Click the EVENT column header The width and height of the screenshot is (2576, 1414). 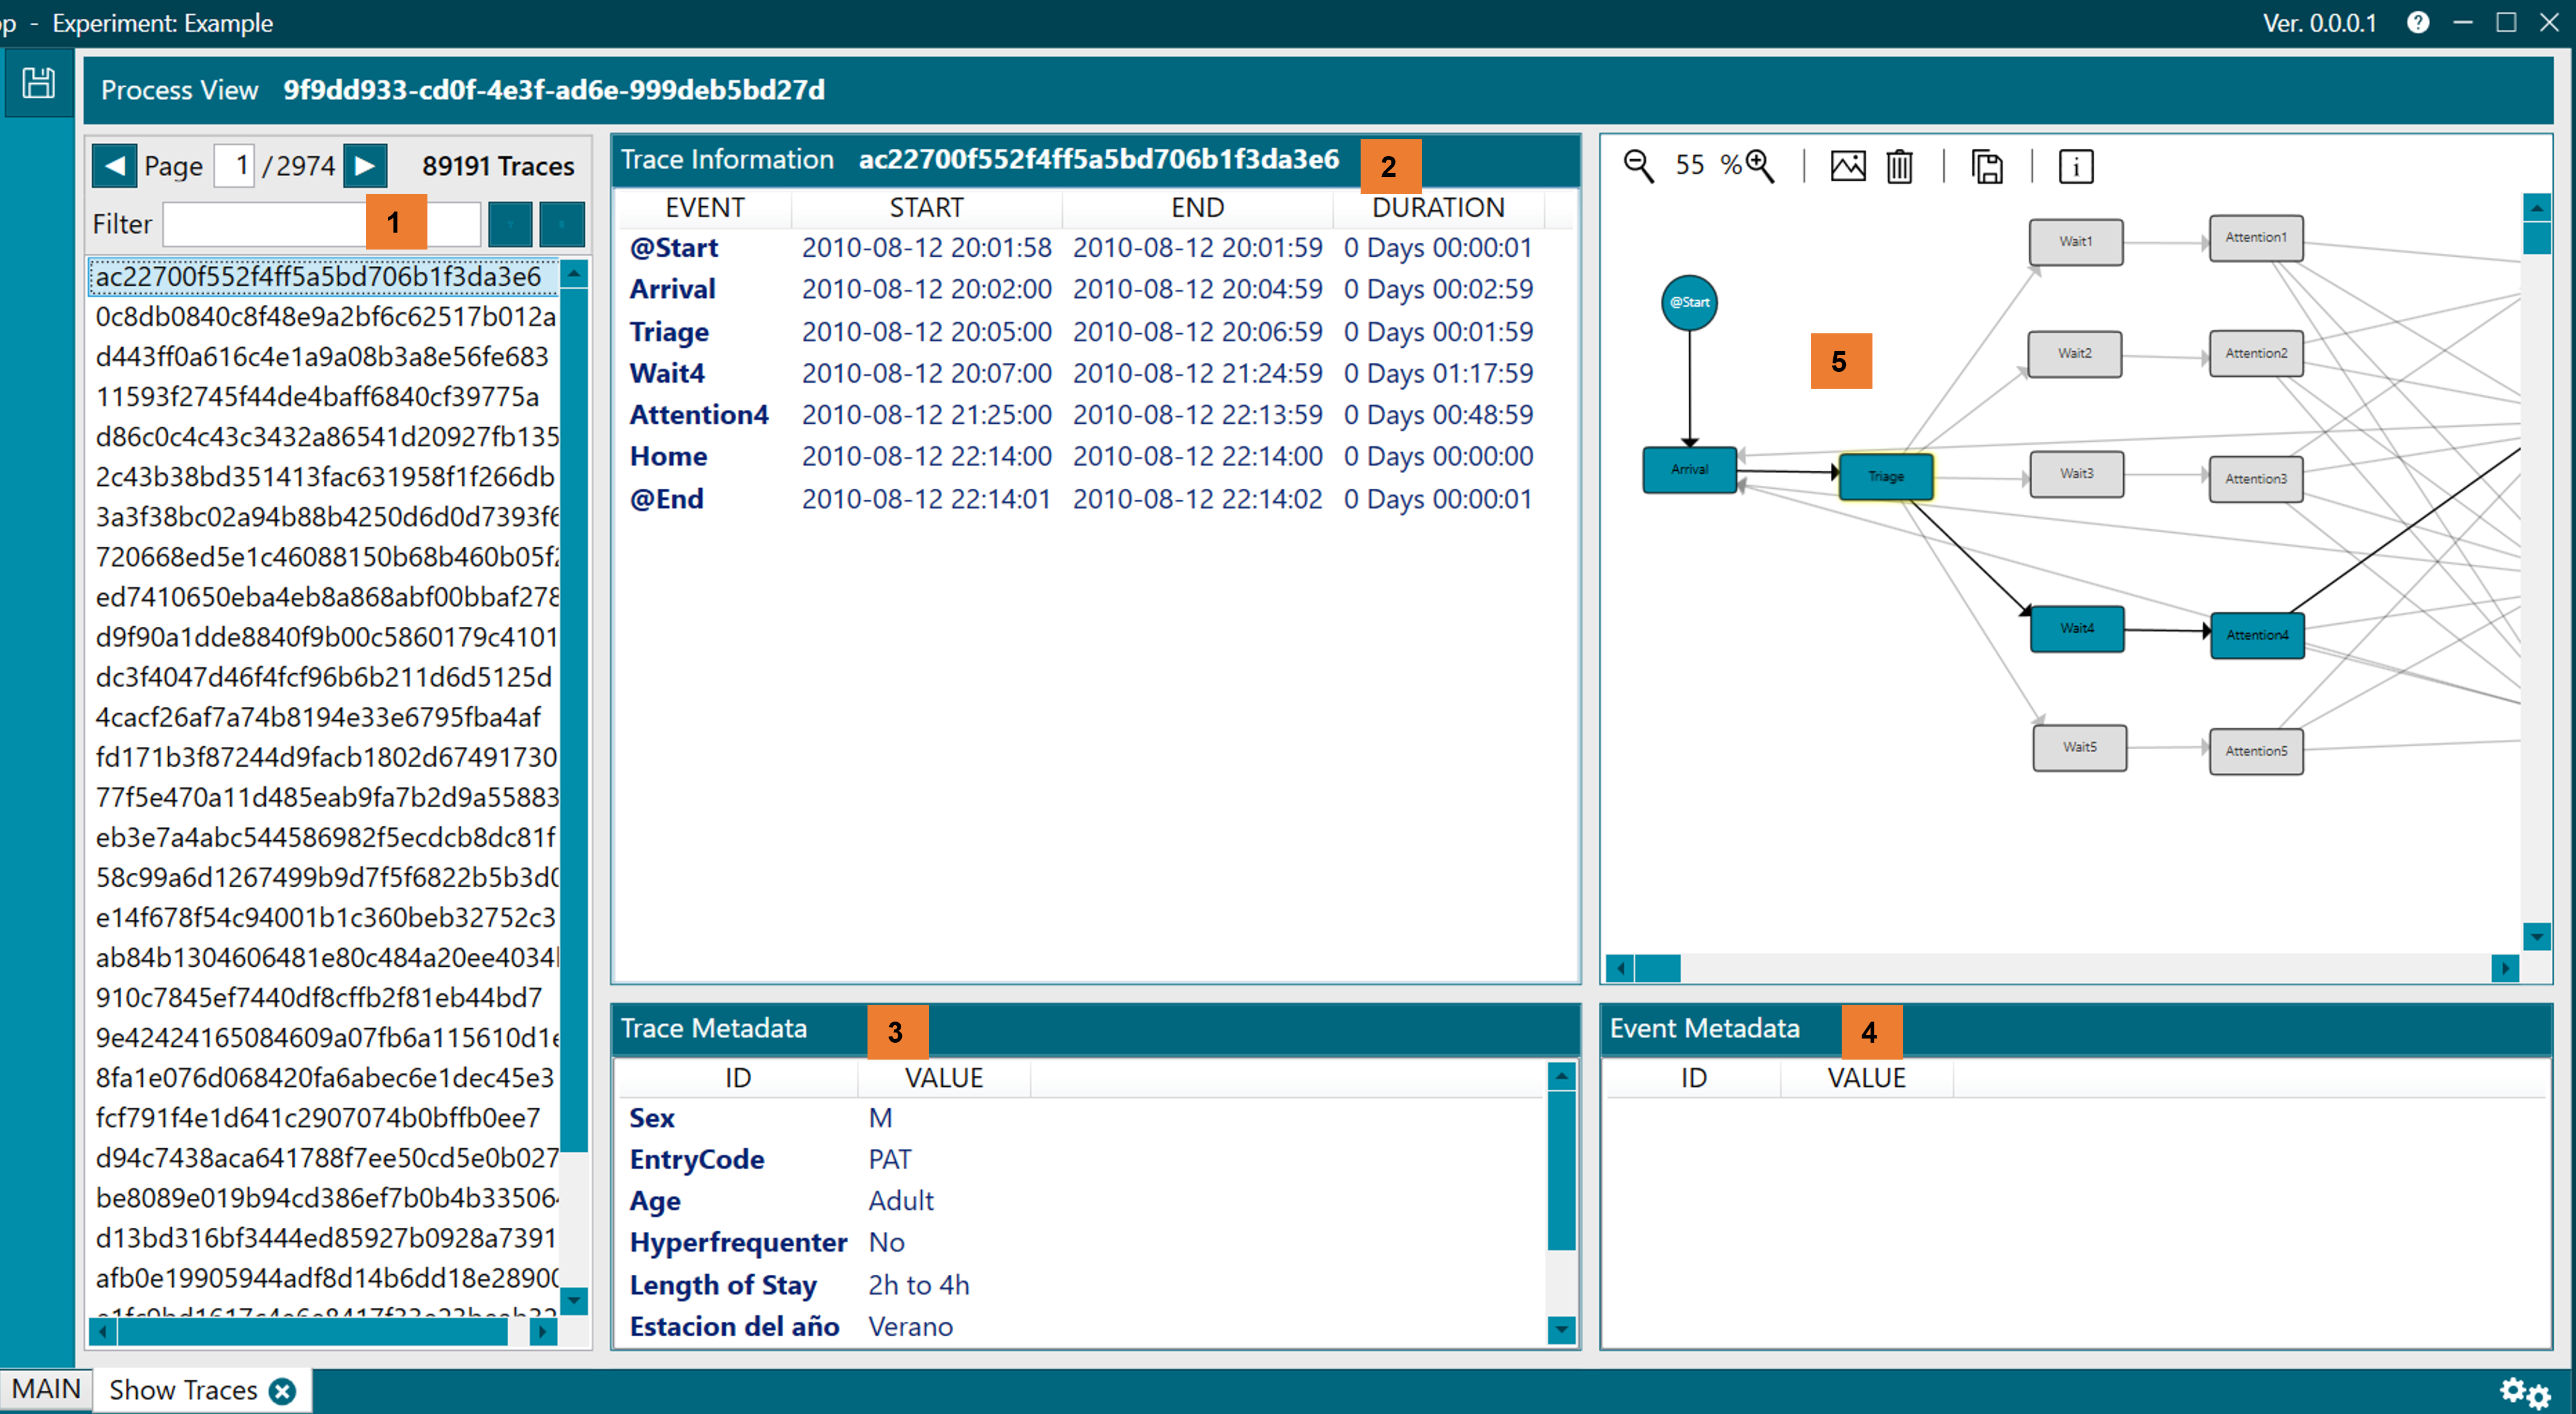(x=705, y=208)
